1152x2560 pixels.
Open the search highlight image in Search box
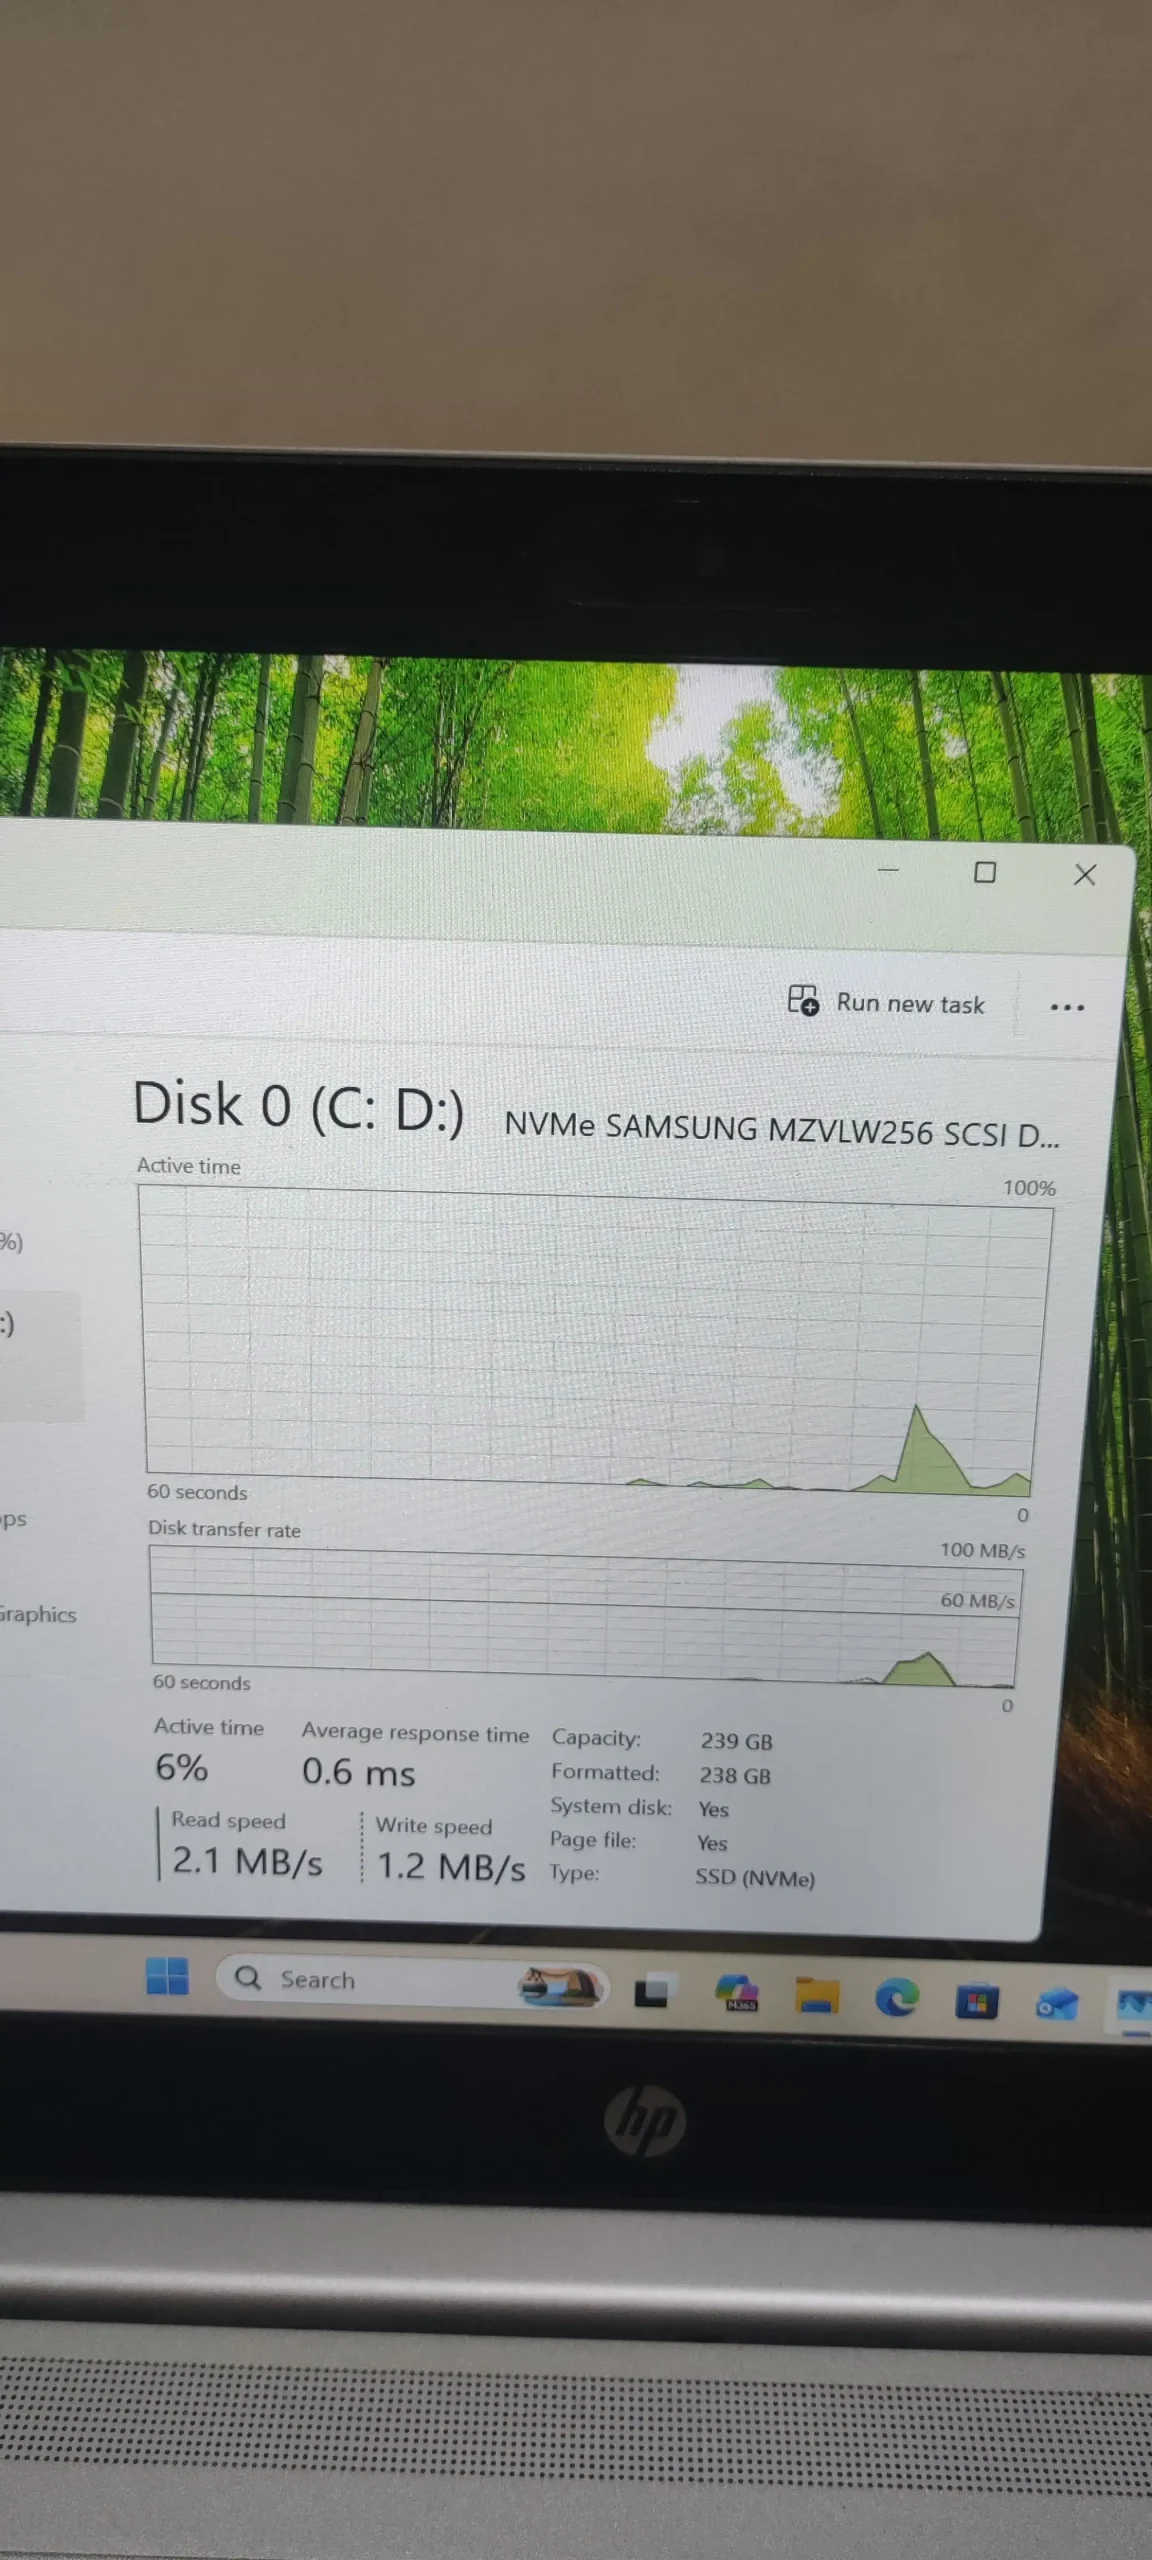(x=561, y=1985)
